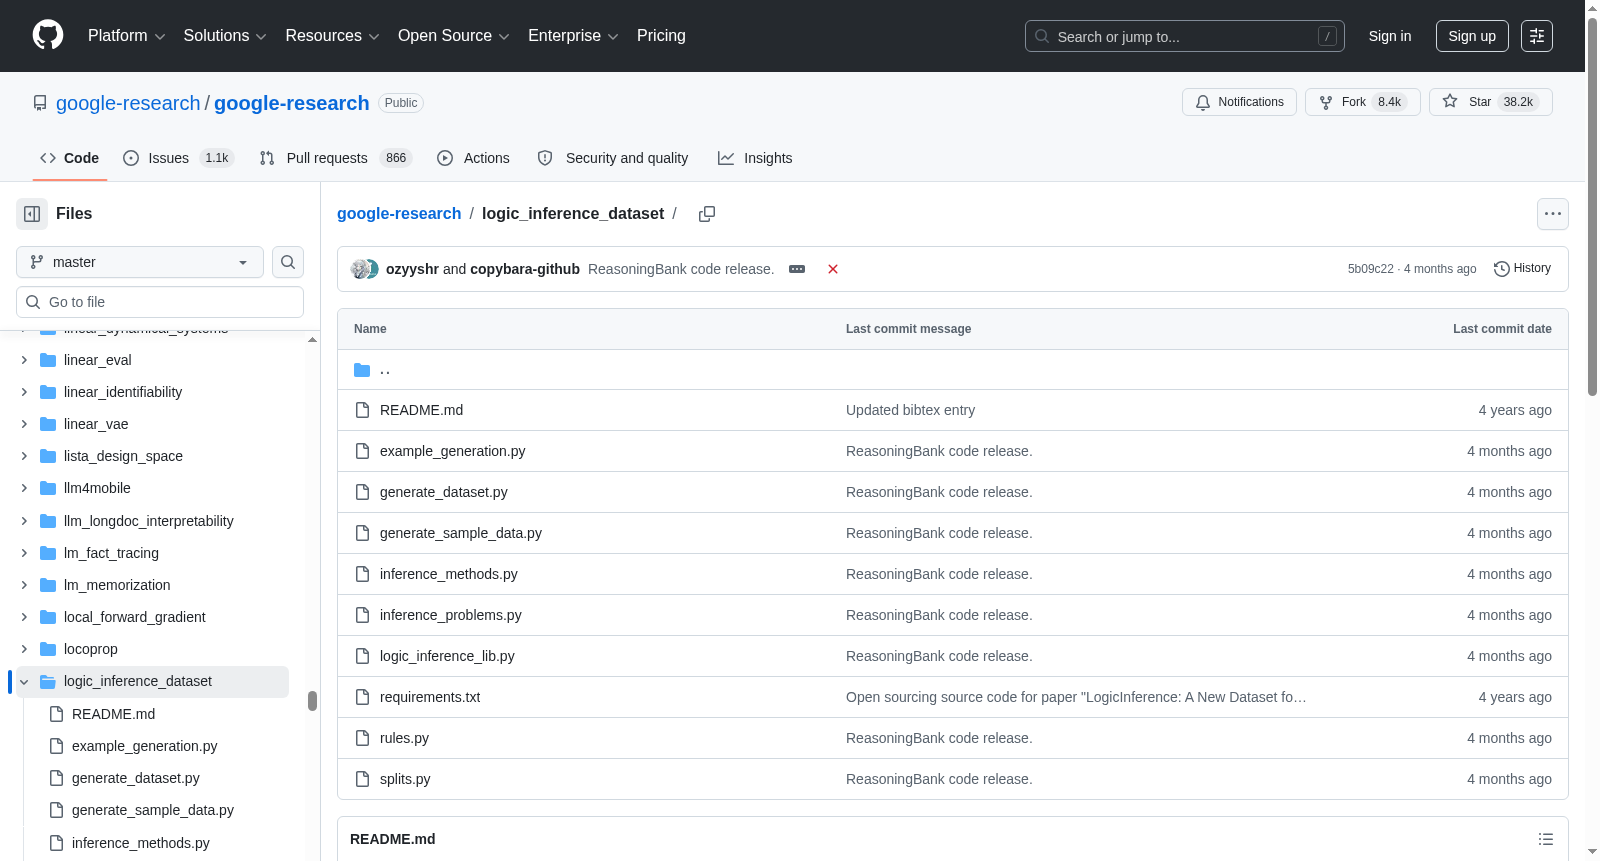Select lista_design_space folder in the tree
Viewport: 1600px width, 861px height.
click(x=123, y=456)
